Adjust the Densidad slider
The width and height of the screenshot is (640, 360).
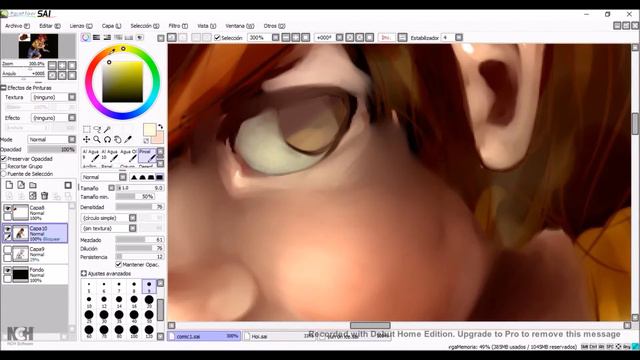[x=140, y=207]
